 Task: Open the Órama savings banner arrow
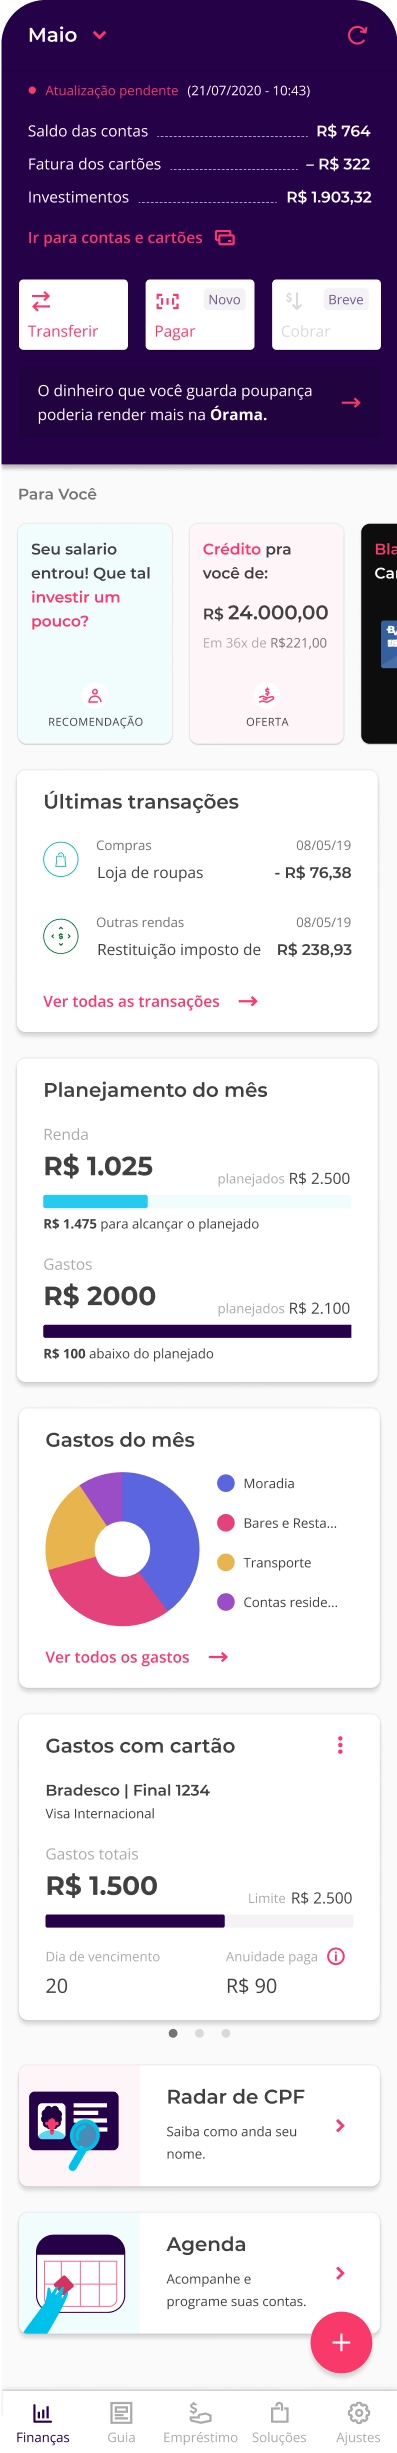pos(351,403)
